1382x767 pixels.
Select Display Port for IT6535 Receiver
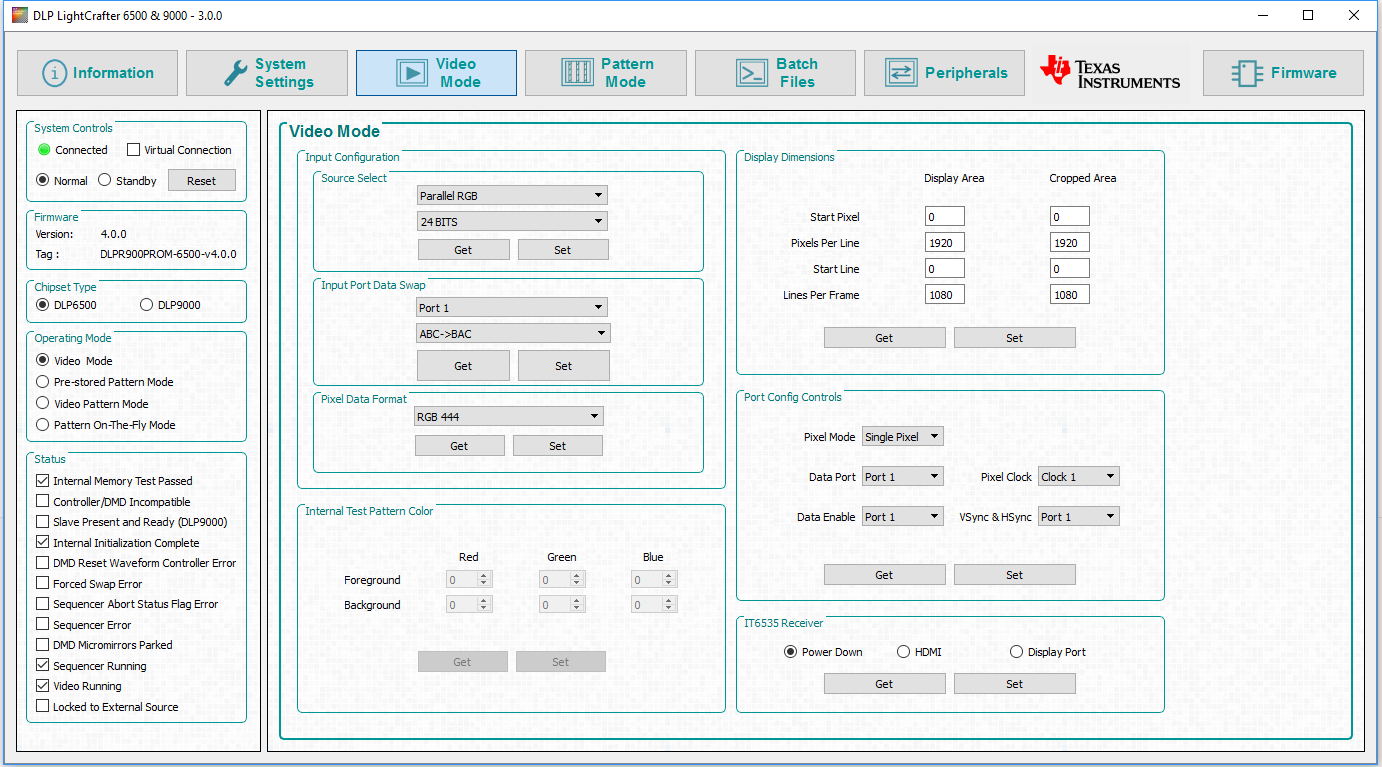[1017, 652]
